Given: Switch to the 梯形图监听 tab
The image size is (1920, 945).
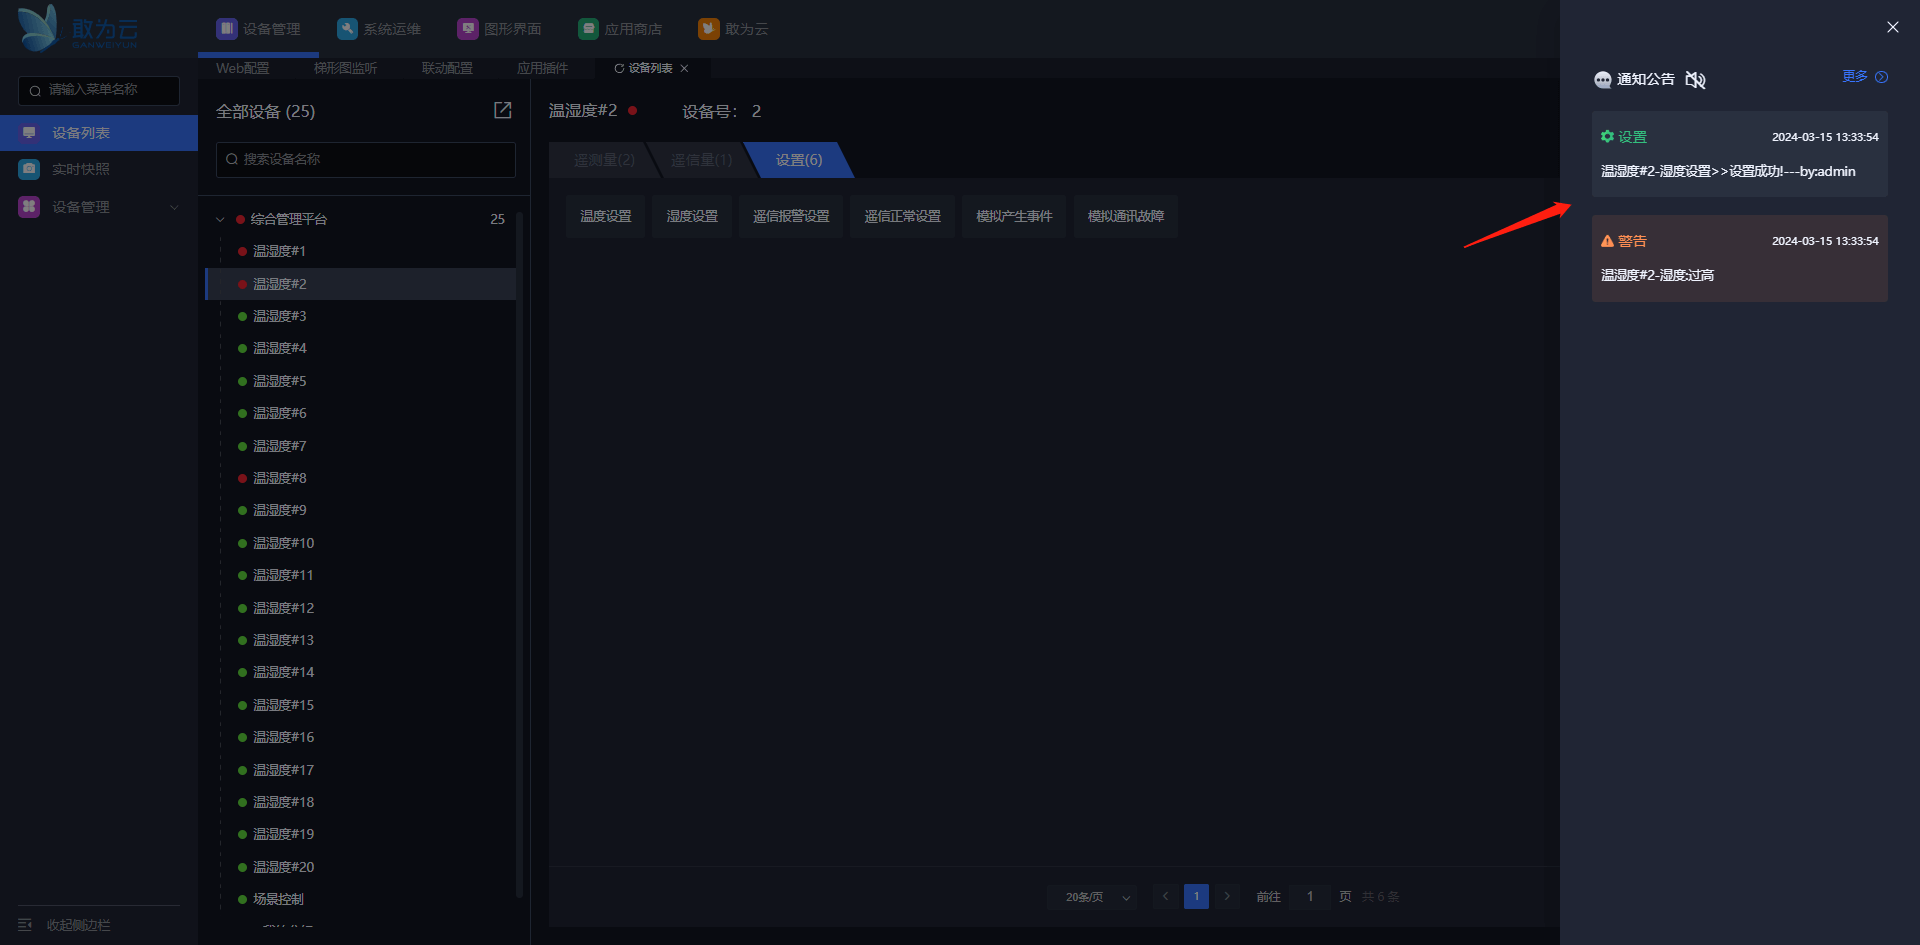Looking at the screenshot, I should [x=345, y=68].
